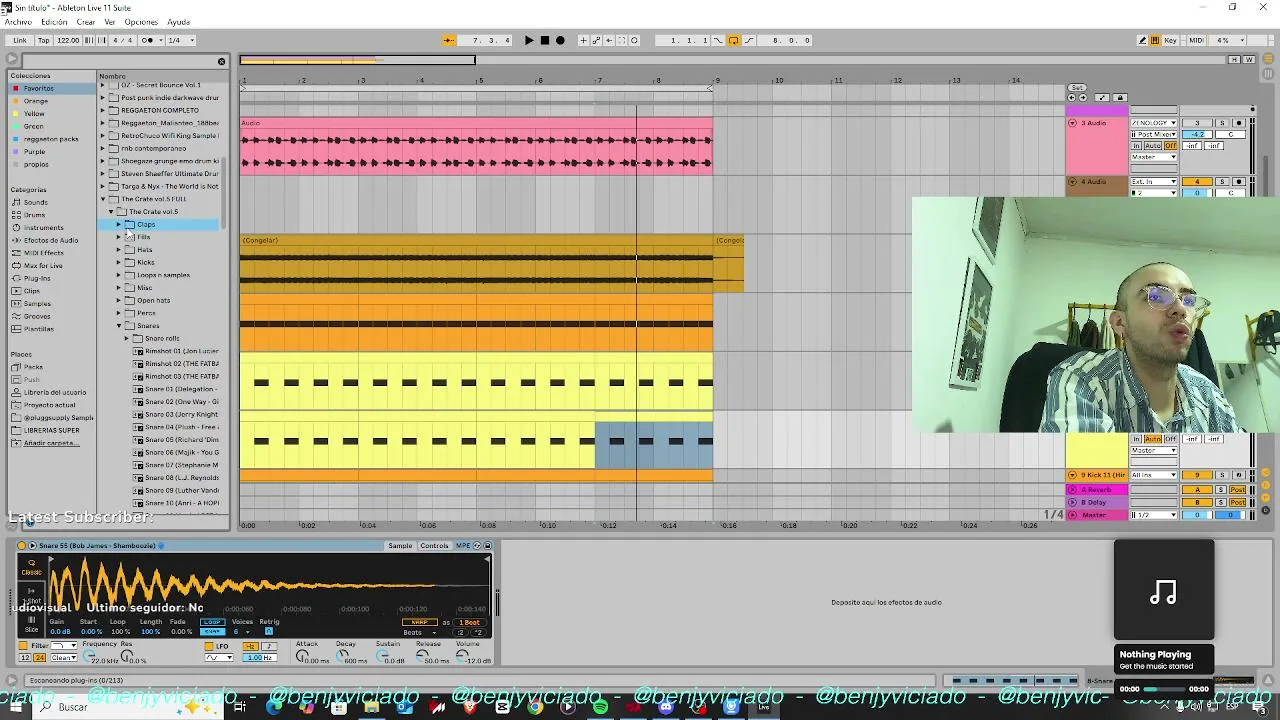Open Efectos de Audio category
The image size is (1280, 720).
pyautogui.click(x=51, y=240)
